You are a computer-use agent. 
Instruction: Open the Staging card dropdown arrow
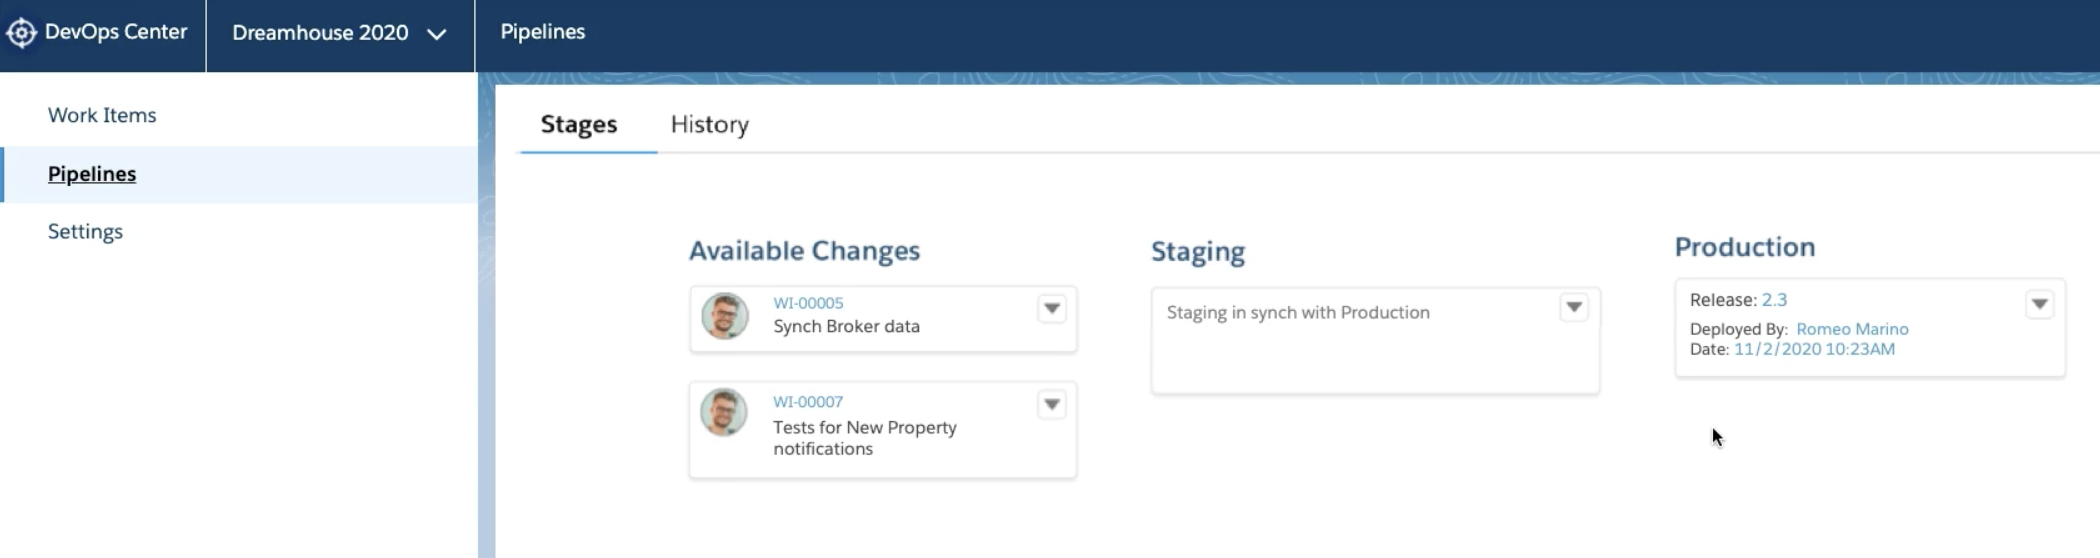pyautogui.click(x=1574, y=307)
